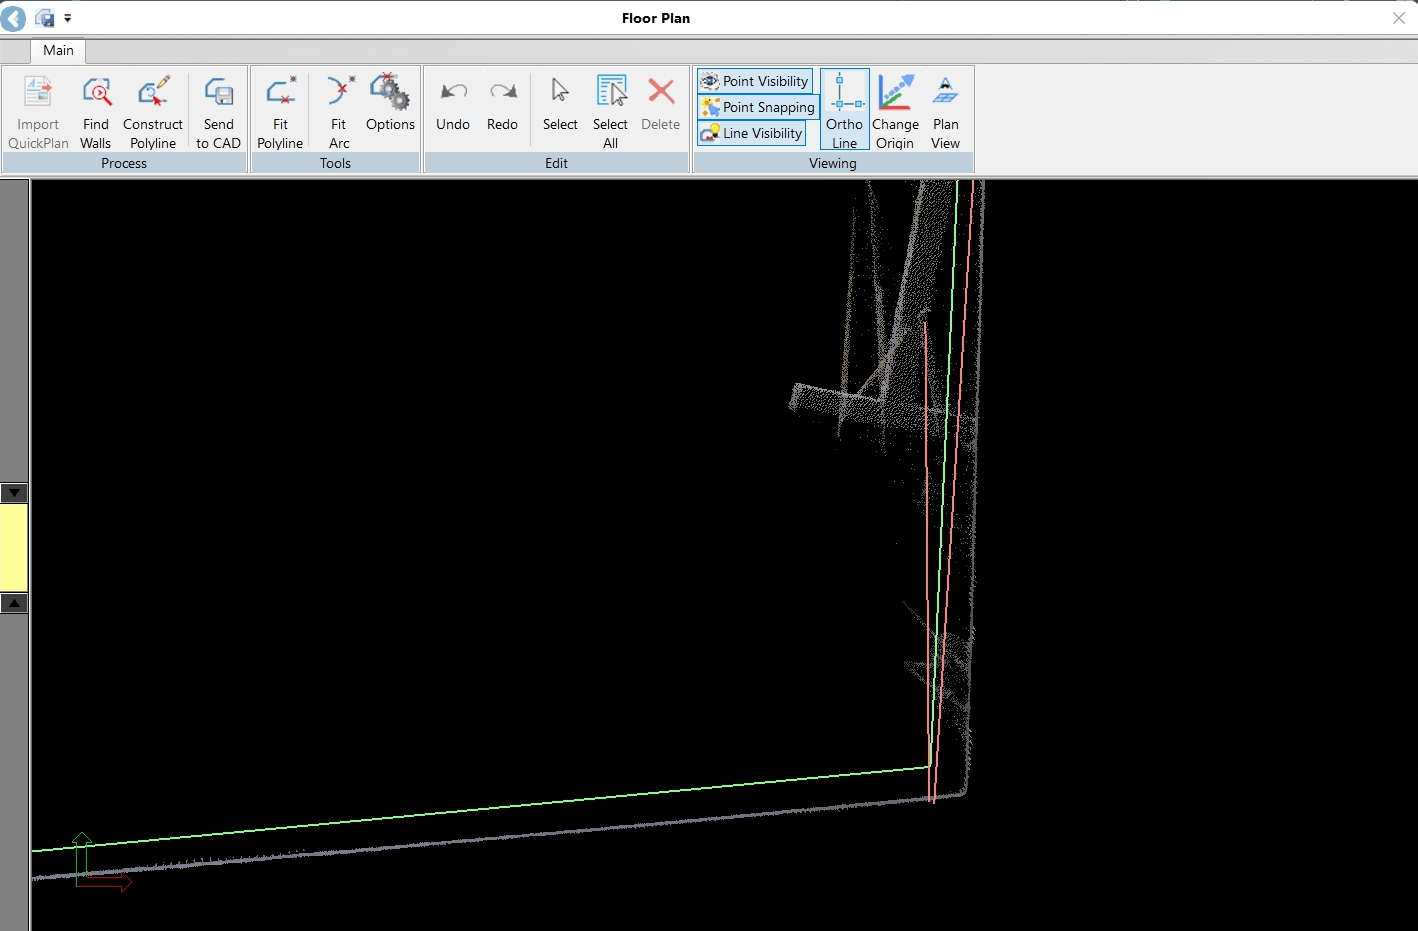Image resolution: width=1418 pixels, height=931 pixels.
Task: Click the upward arrow below the slice slider
Action: tap(14, 603)
